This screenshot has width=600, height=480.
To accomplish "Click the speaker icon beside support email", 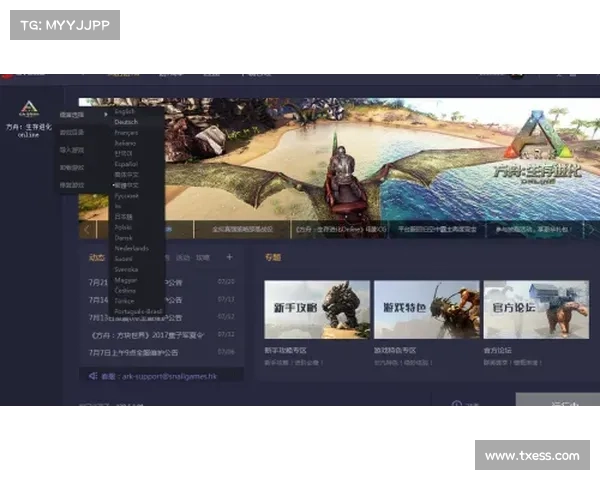I will [x=93, y=376].
